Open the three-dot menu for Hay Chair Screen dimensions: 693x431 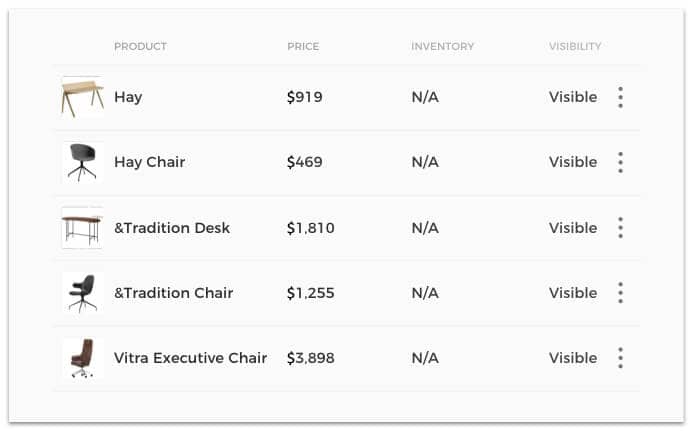click(620, 162)
